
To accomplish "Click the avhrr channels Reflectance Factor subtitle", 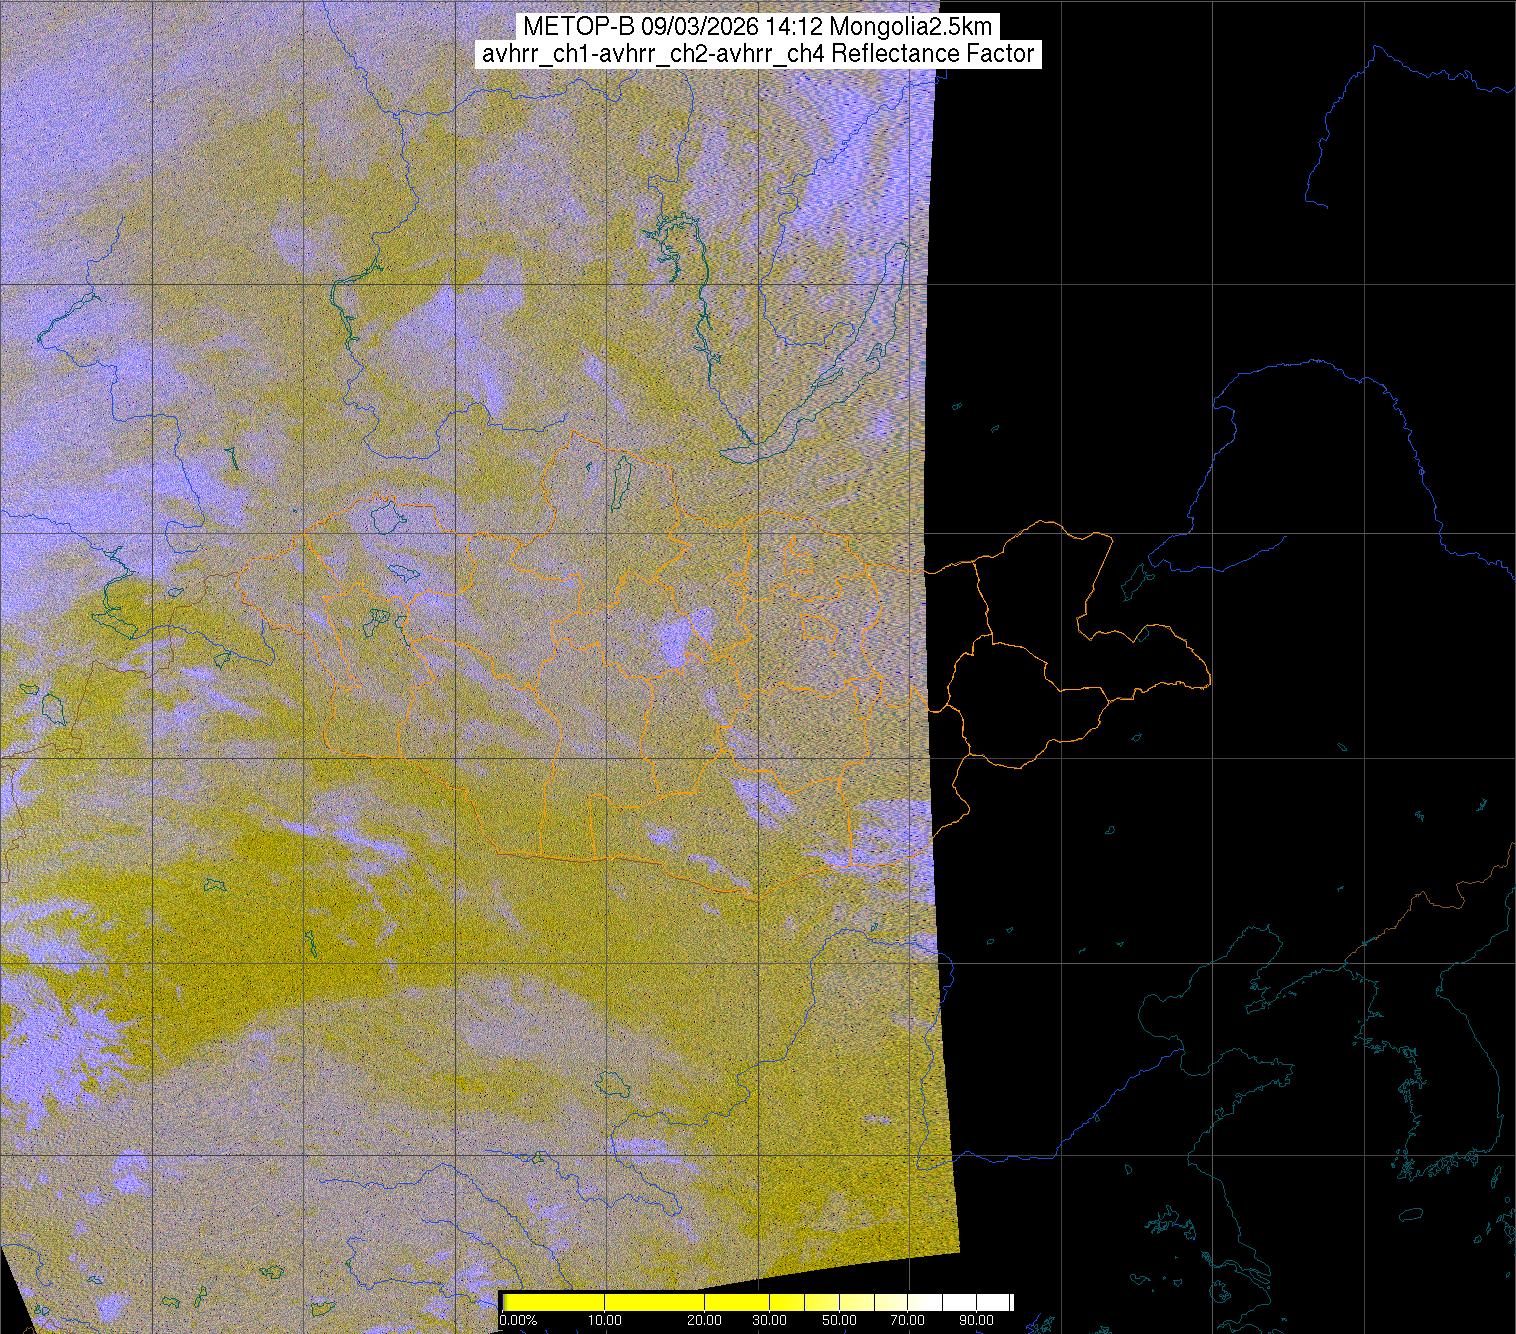I will pyautogui.click(x=756, y=54).
